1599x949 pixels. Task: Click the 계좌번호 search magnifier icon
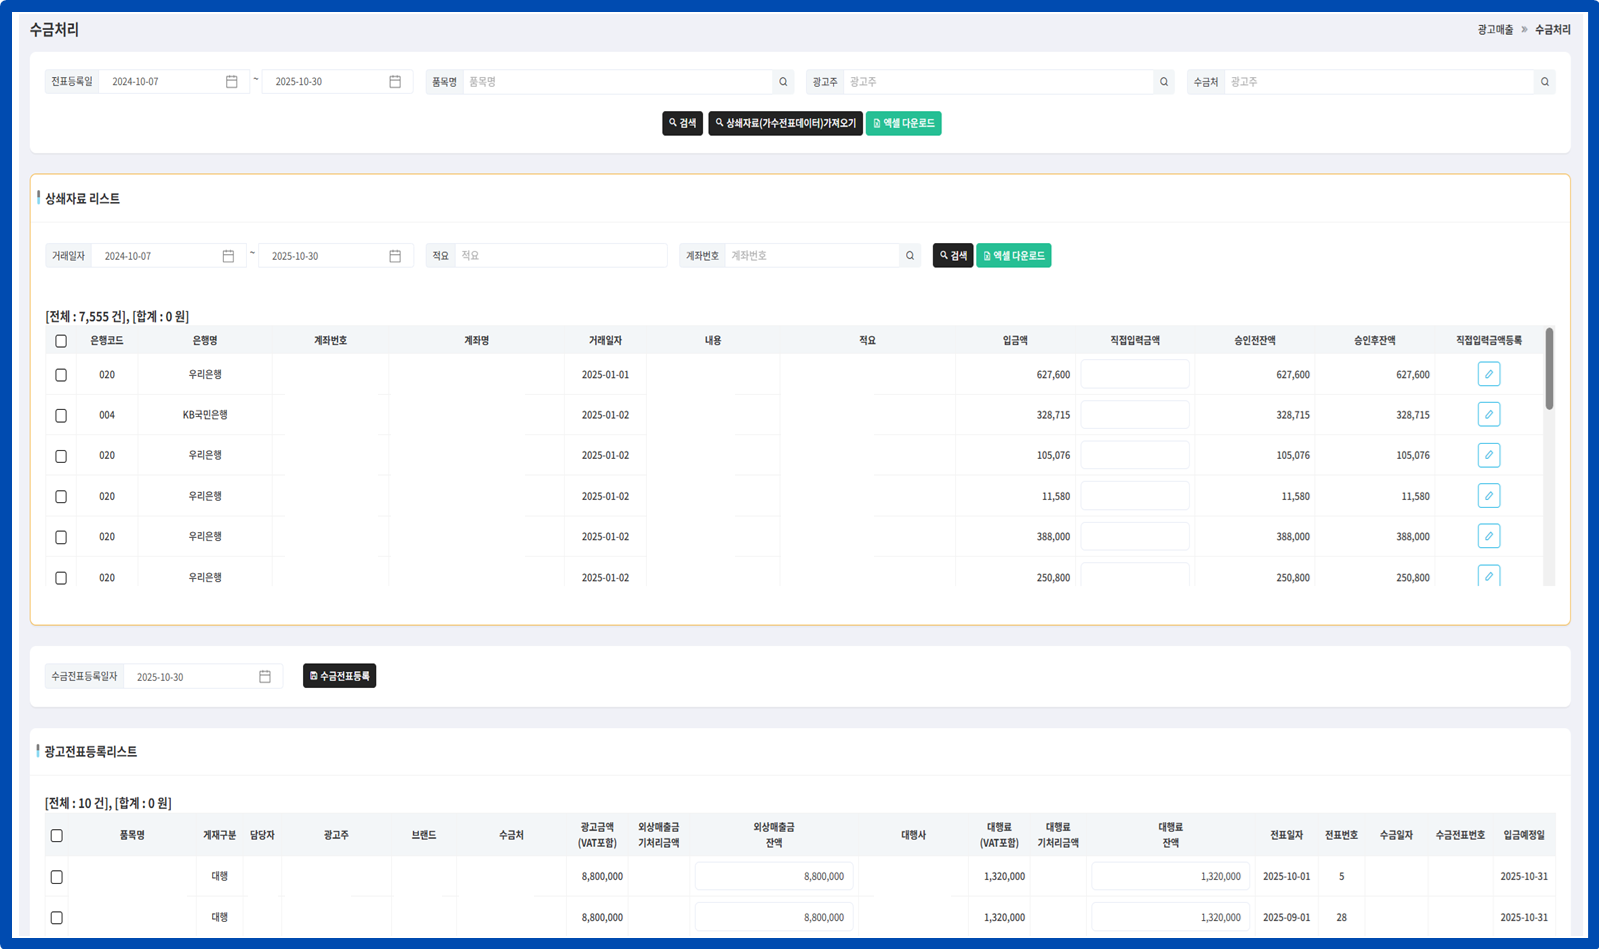pyautogui.click(x=910, y=256)
